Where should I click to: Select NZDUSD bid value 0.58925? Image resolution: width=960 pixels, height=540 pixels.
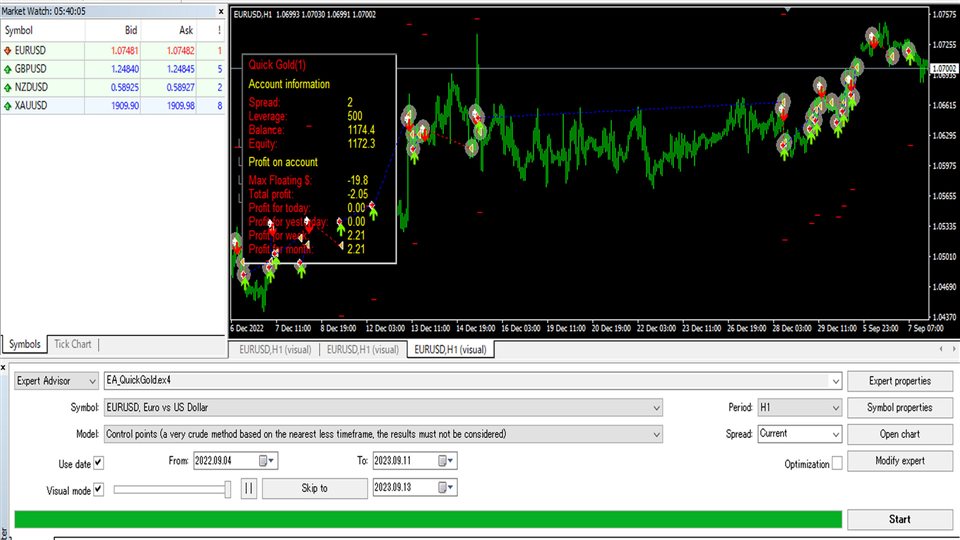tap(125, 88)
